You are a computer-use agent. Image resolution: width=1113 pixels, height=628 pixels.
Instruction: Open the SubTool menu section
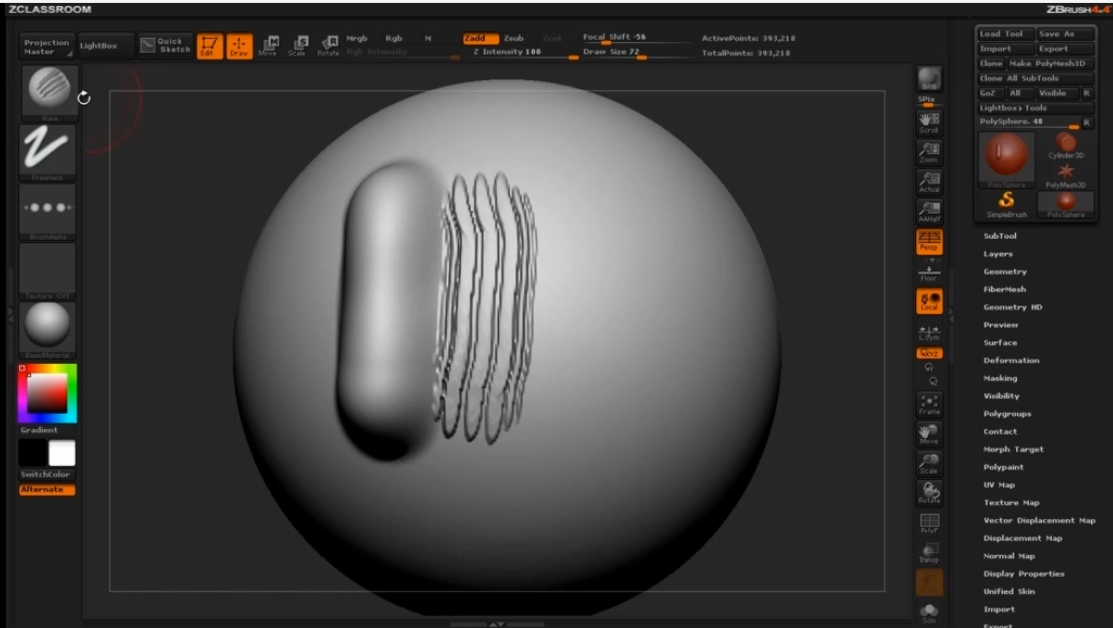[x=1000, y=236]
